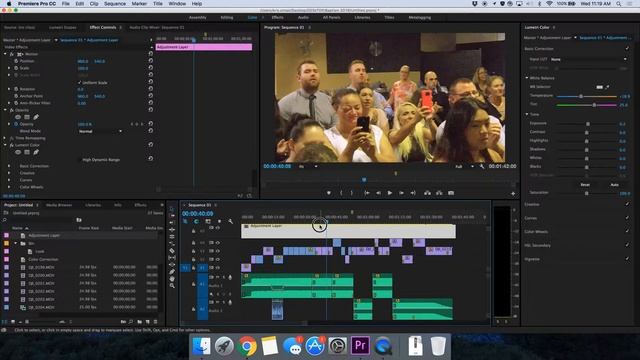Step forward one frame in Program monitor
This screenshot has width=640, height=360.
(x=402, y=193)
